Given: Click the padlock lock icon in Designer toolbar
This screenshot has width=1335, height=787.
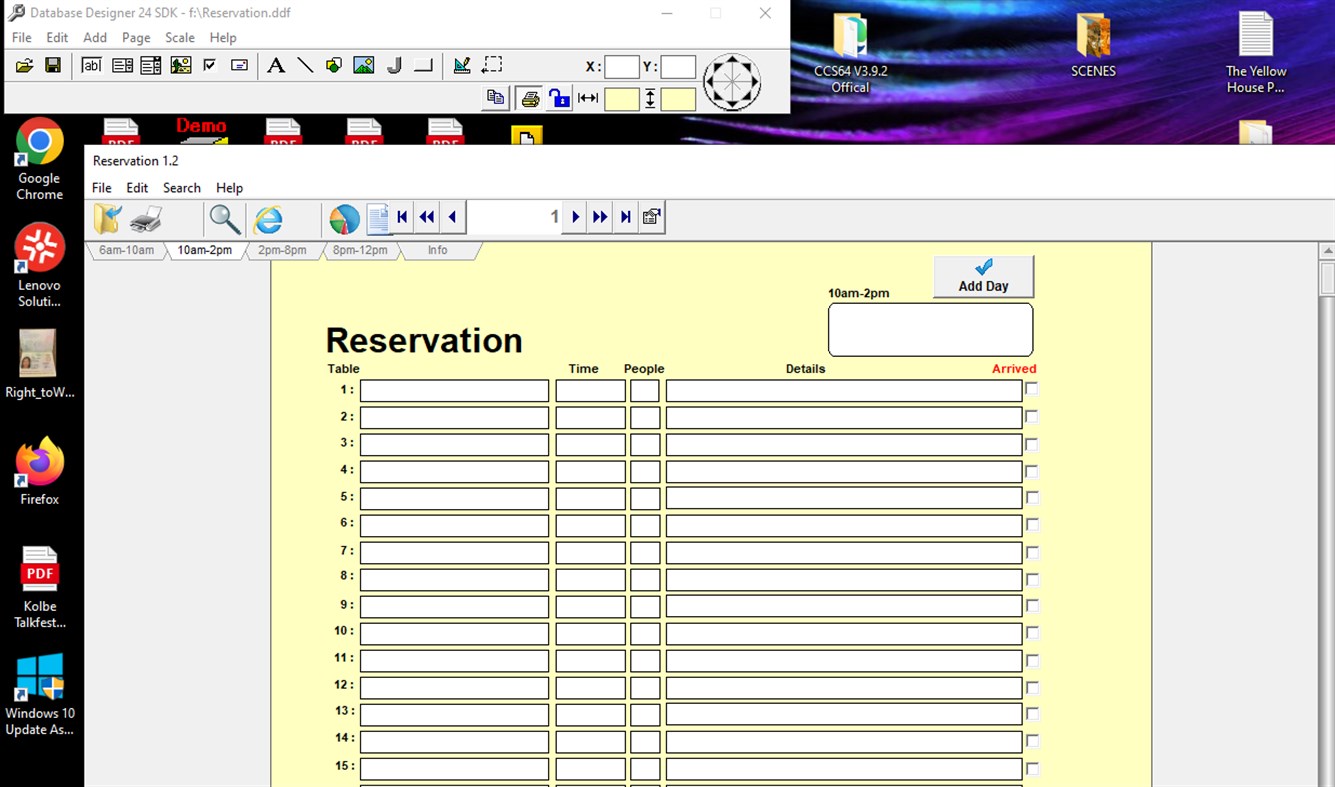Looking at the screenshot, I should click(560, 98).
